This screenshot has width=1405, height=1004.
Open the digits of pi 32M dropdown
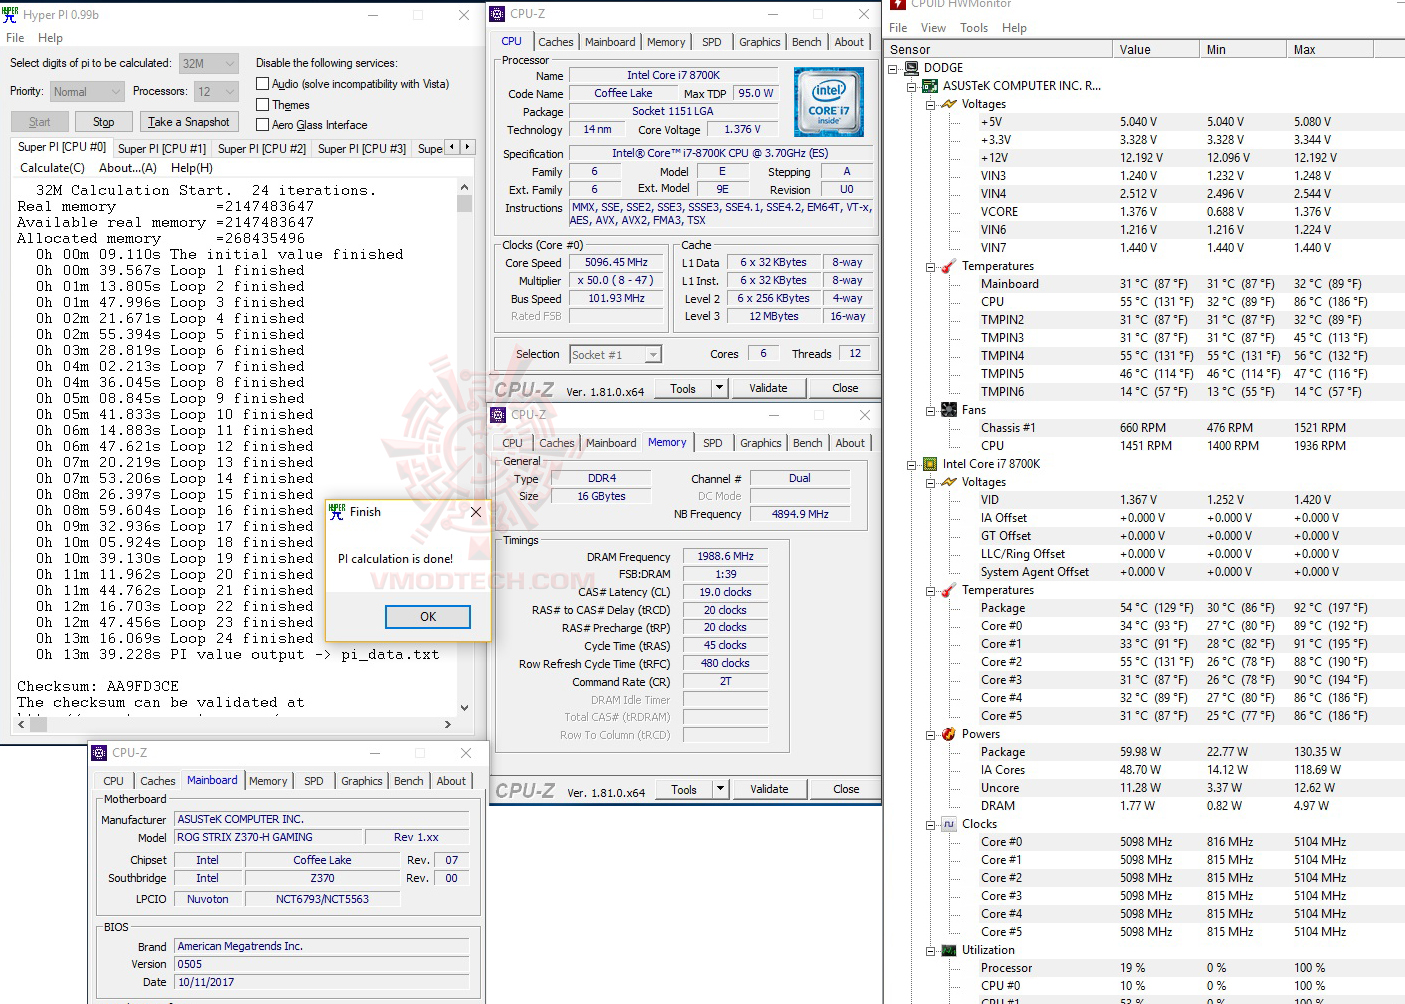[x=209, y=63]
